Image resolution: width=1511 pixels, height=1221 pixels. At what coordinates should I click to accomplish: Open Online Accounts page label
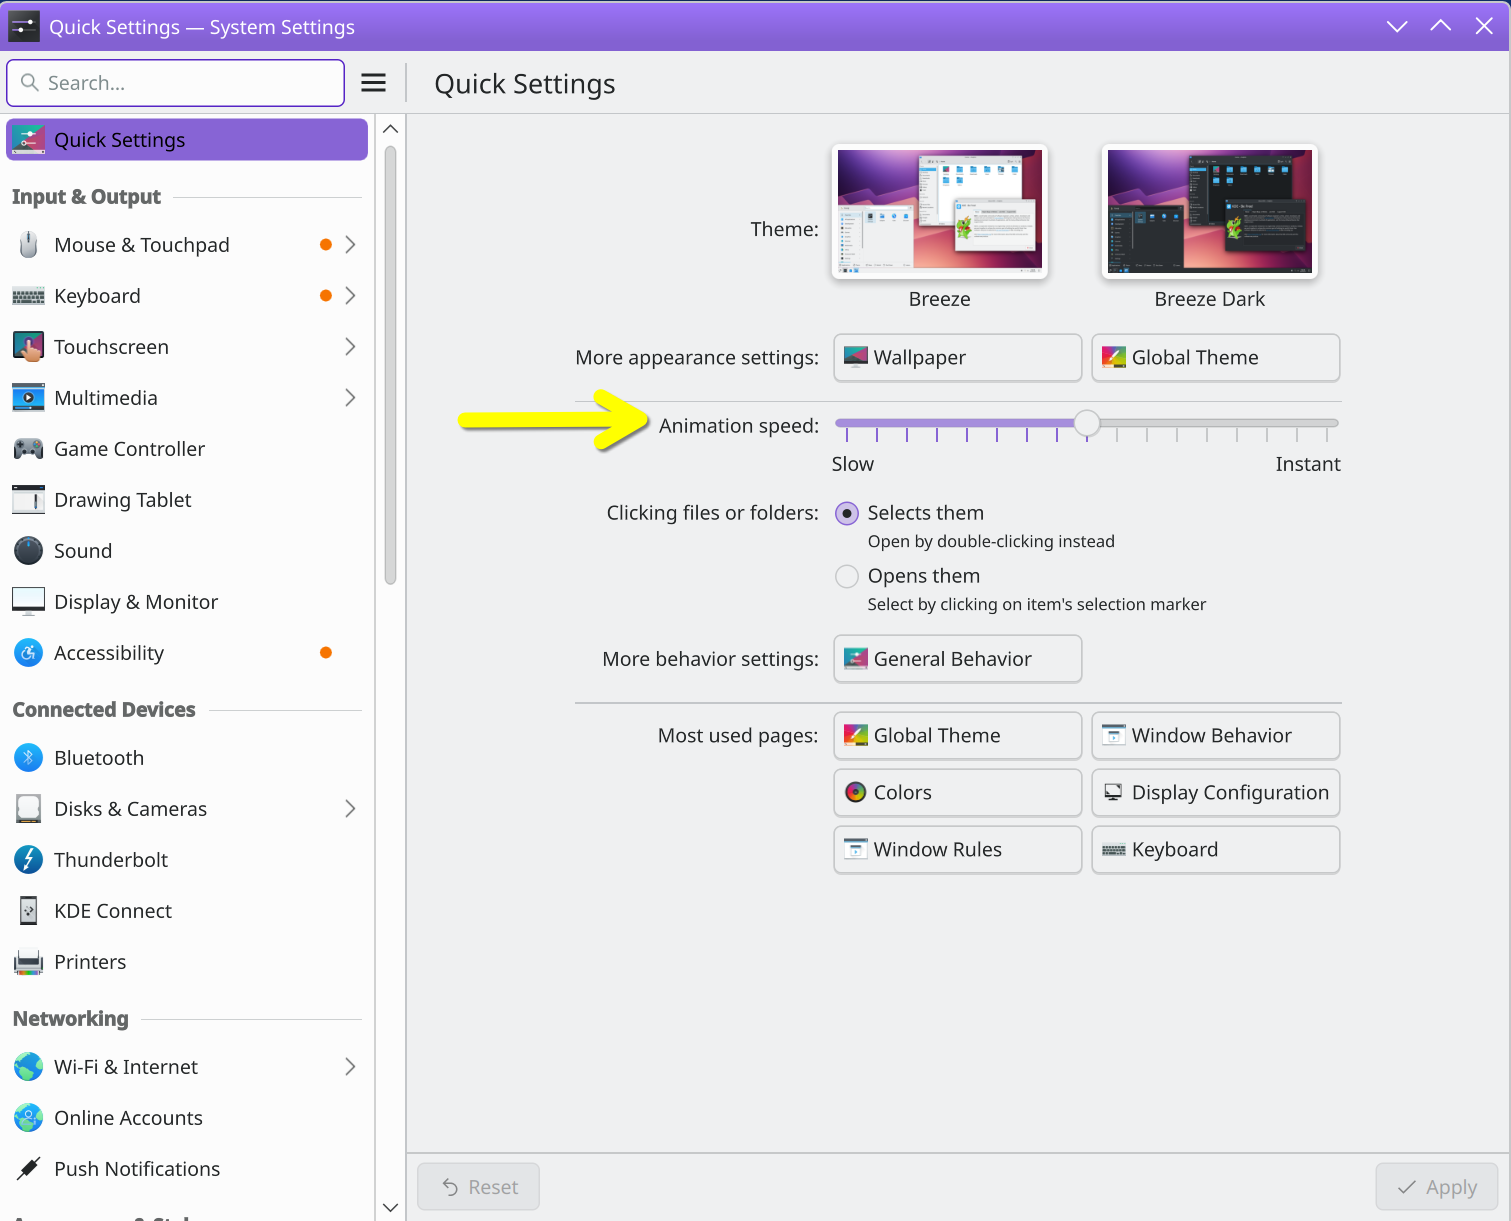pos(128,1118)
